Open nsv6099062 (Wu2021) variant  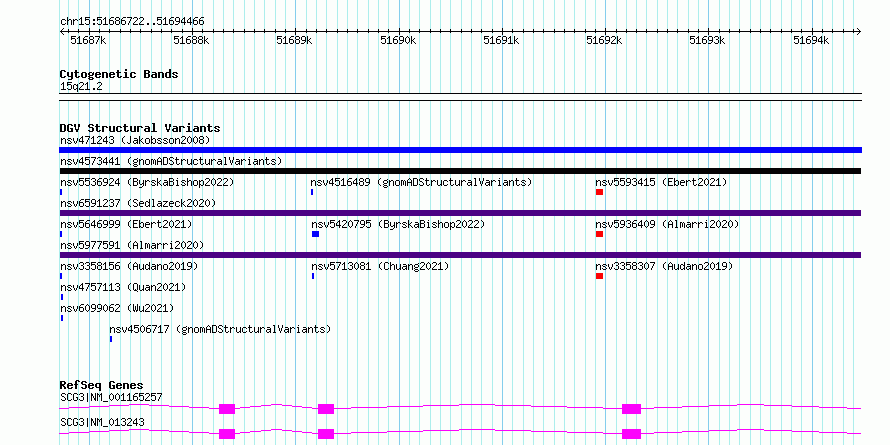point(117,308)
